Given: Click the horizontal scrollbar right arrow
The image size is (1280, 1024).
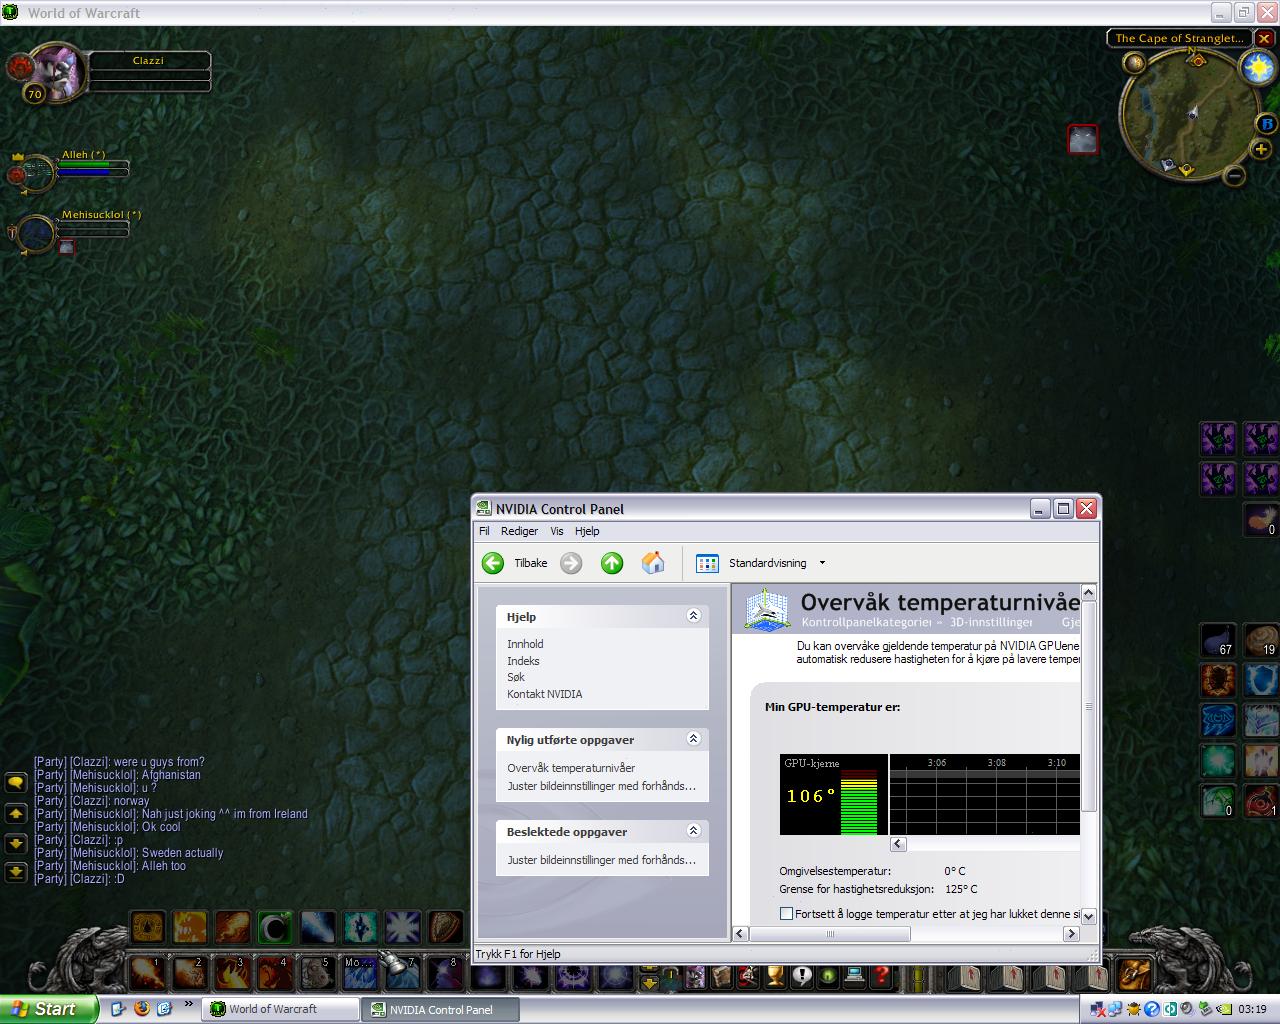Looking at the screenshot, I should click(x=1071, y=934).
